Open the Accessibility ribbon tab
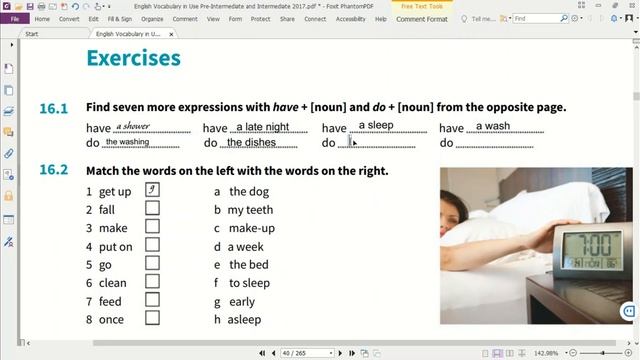Screen dimensions: 640x360 pos(351,19)
